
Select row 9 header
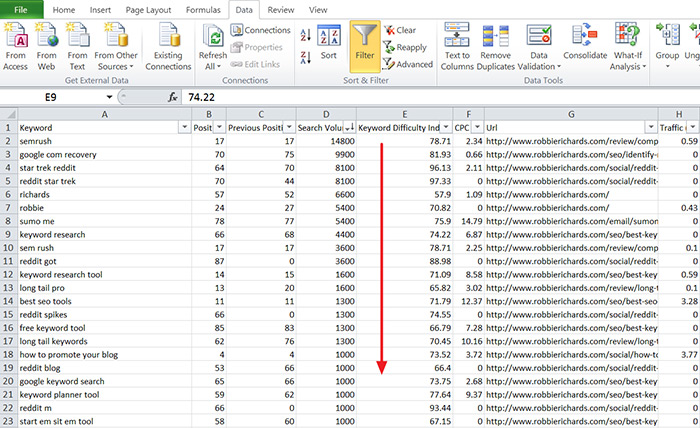[x=8, y=234]
